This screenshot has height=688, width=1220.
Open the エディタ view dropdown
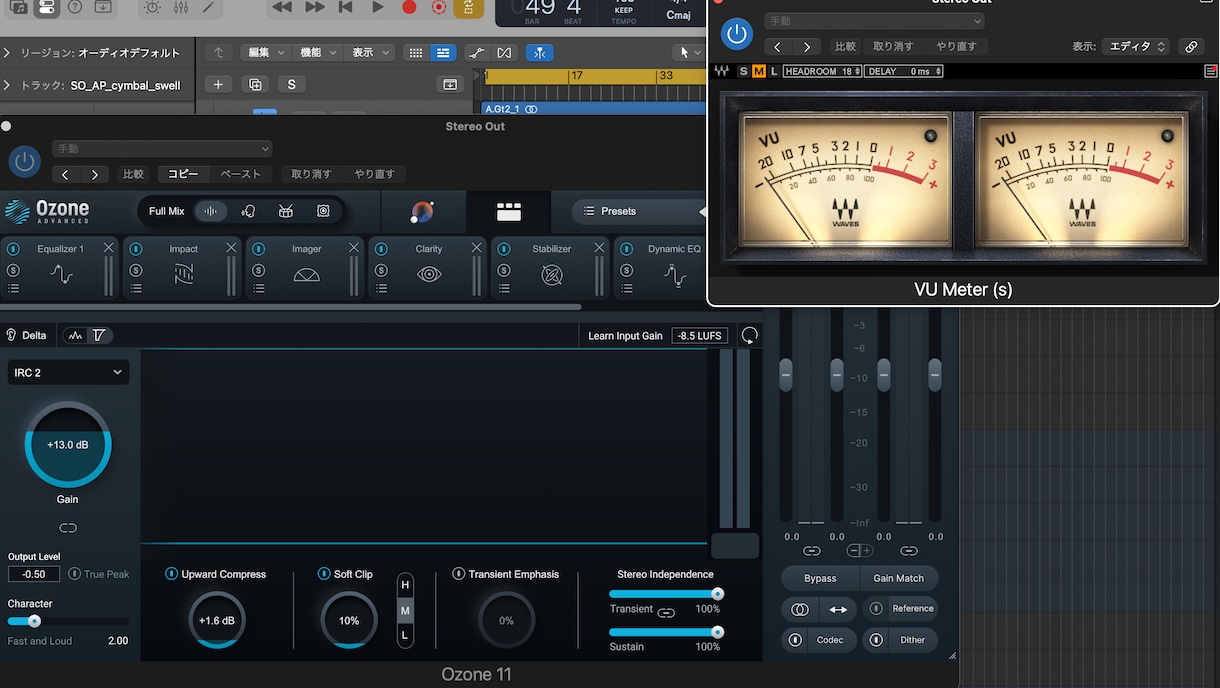[x=1135, y=46]
